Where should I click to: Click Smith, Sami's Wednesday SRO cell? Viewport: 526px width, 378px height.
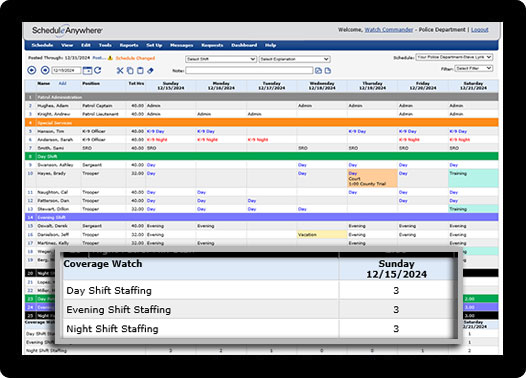(x=322, y=148)
